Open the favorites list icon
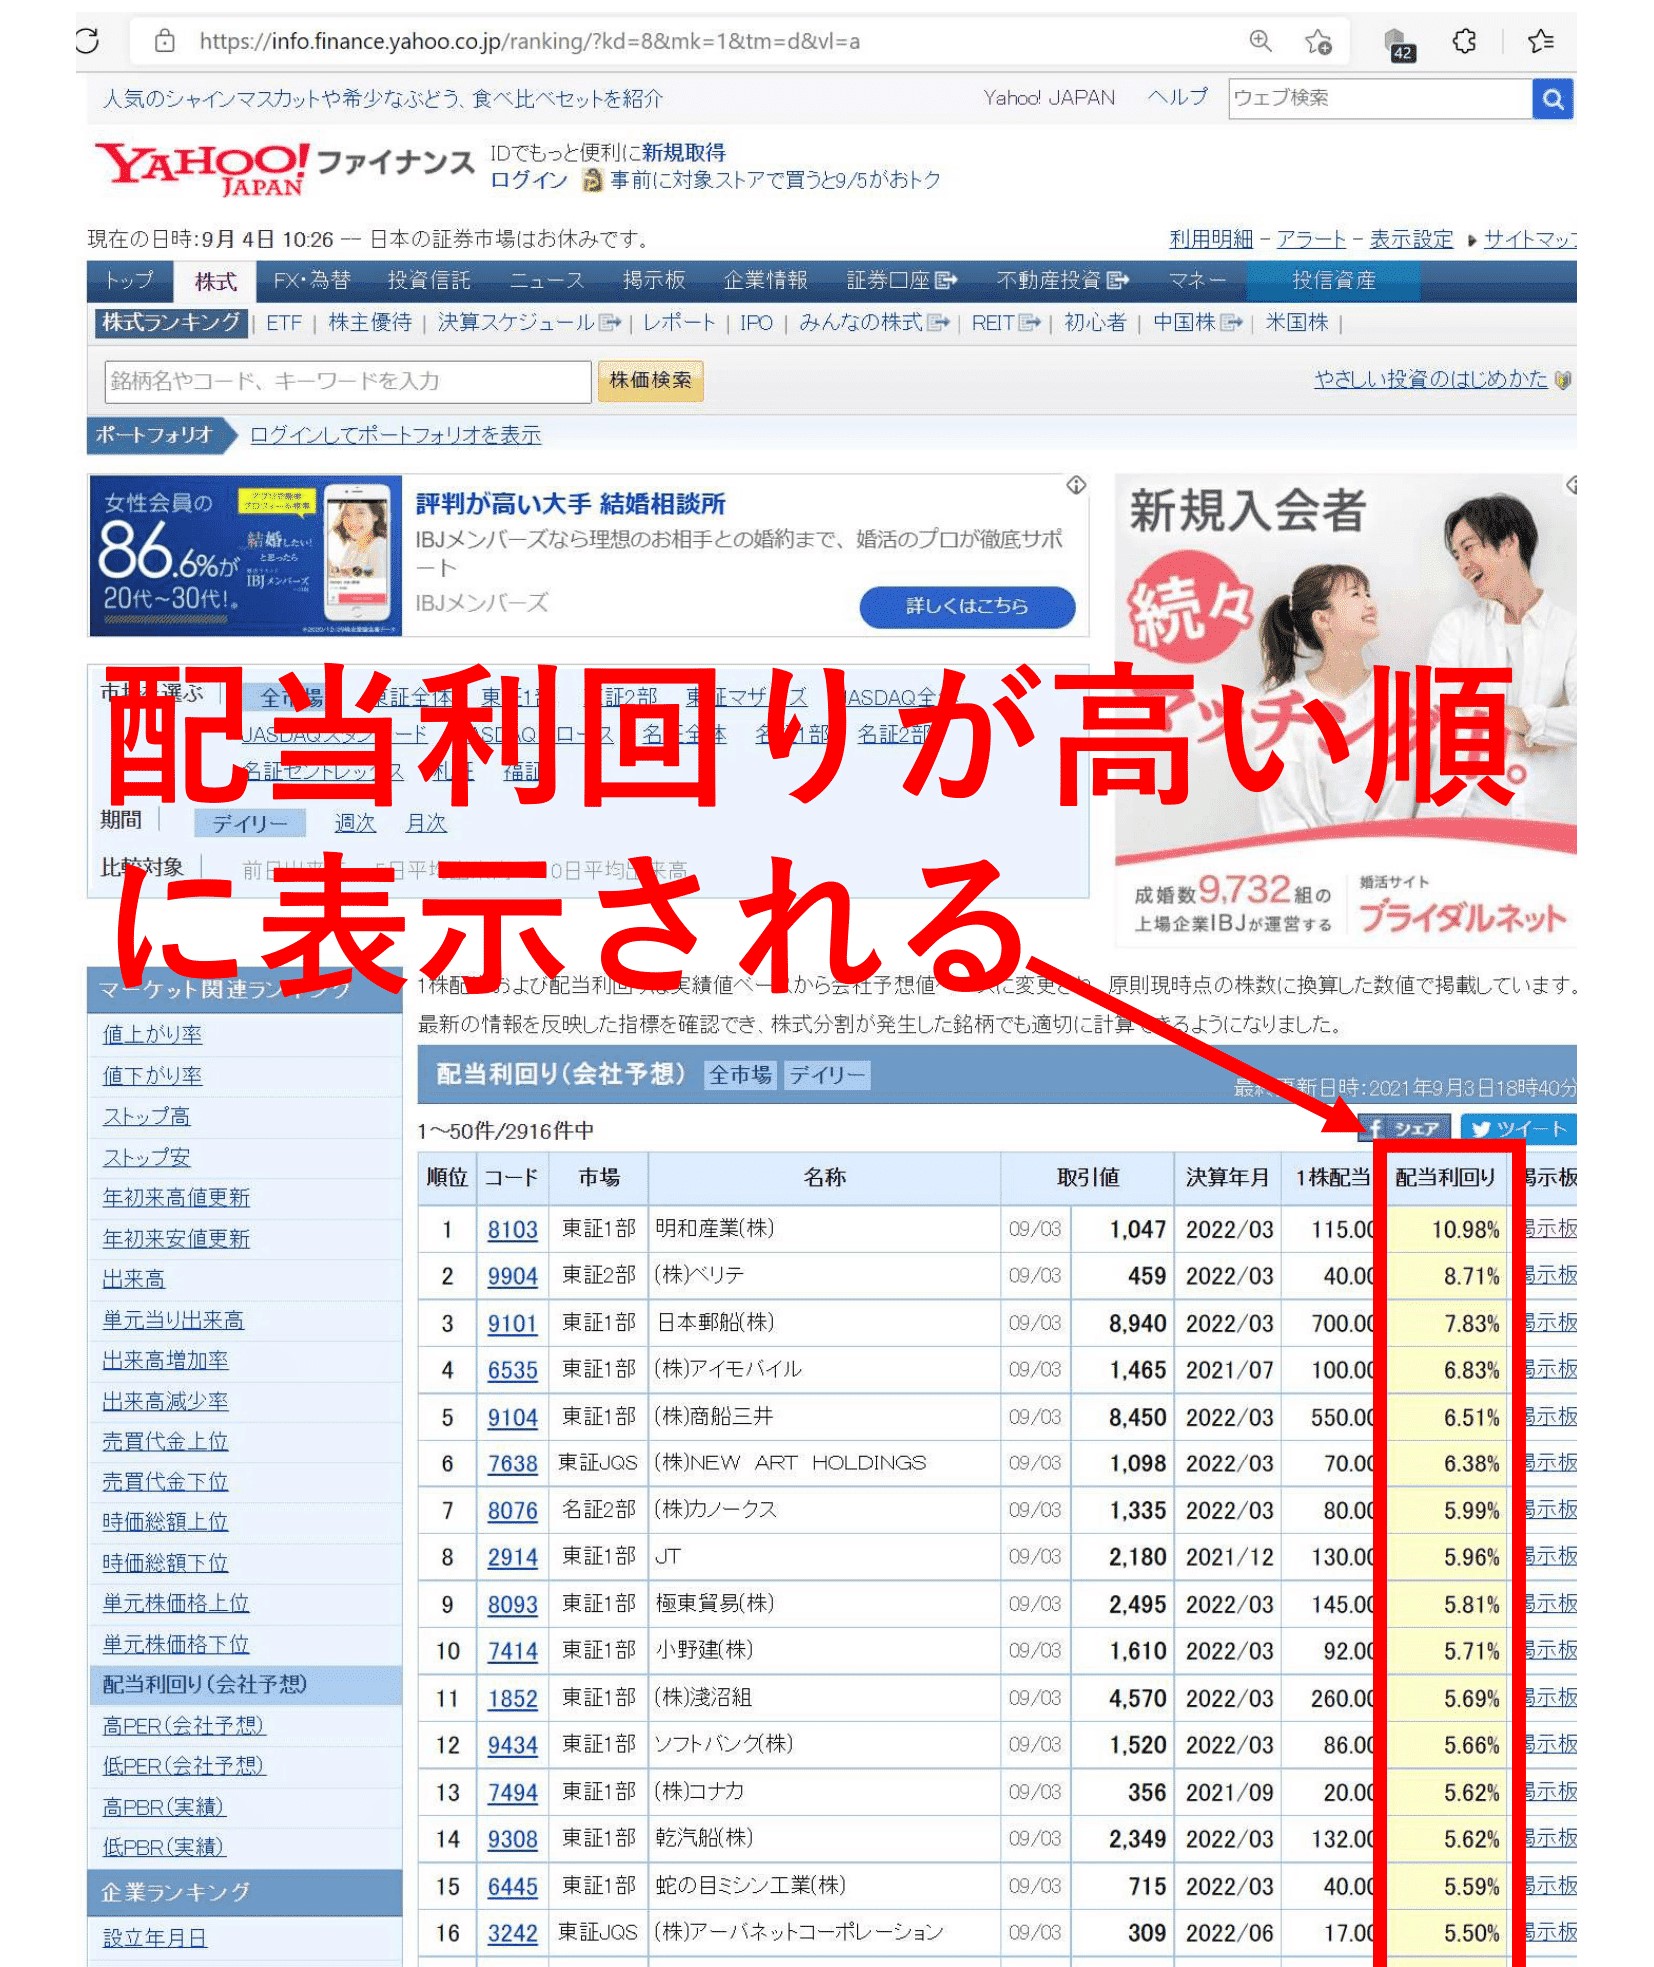Image resolution: width=1654 pixels, height=1967 pixels. coord(1540,41)
